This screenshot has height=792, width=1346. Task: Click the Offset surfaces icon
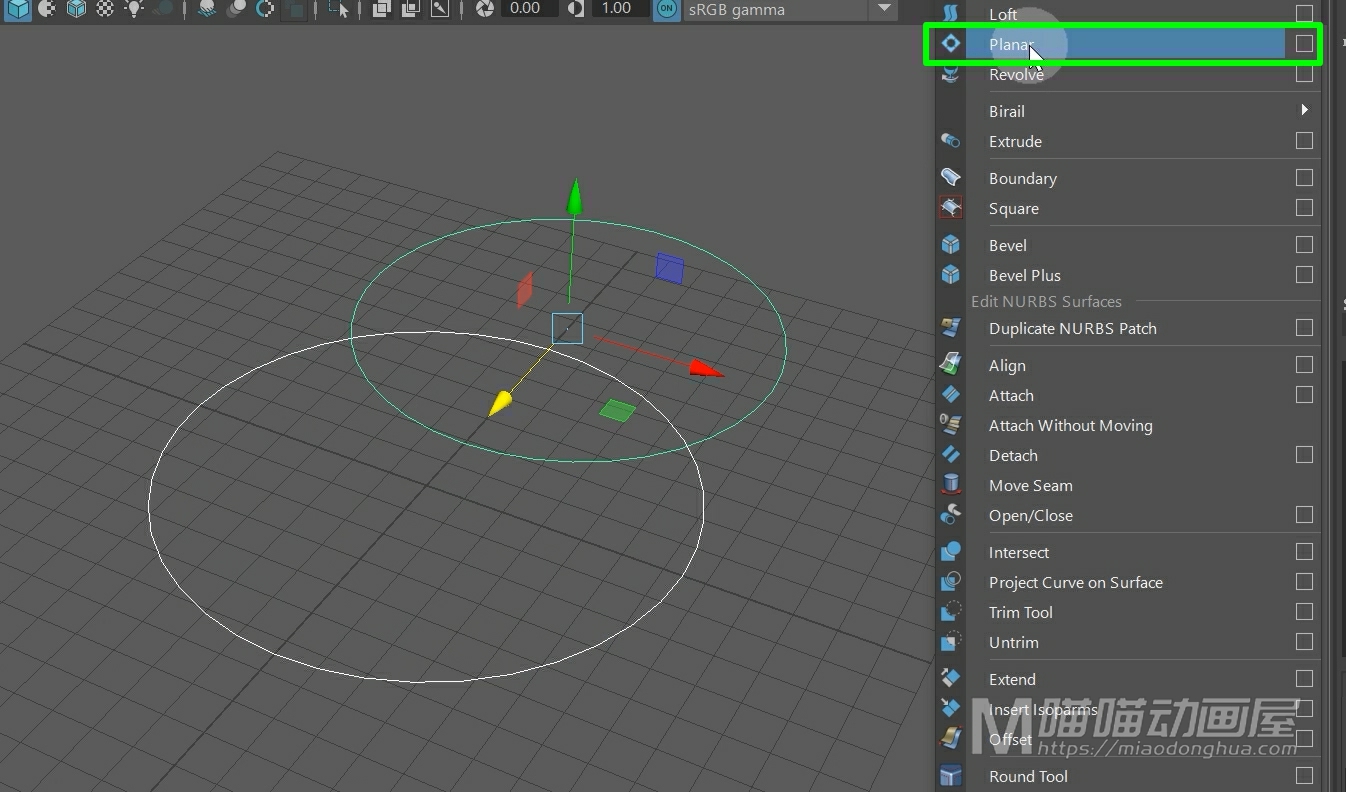click(x=950, y=739)
